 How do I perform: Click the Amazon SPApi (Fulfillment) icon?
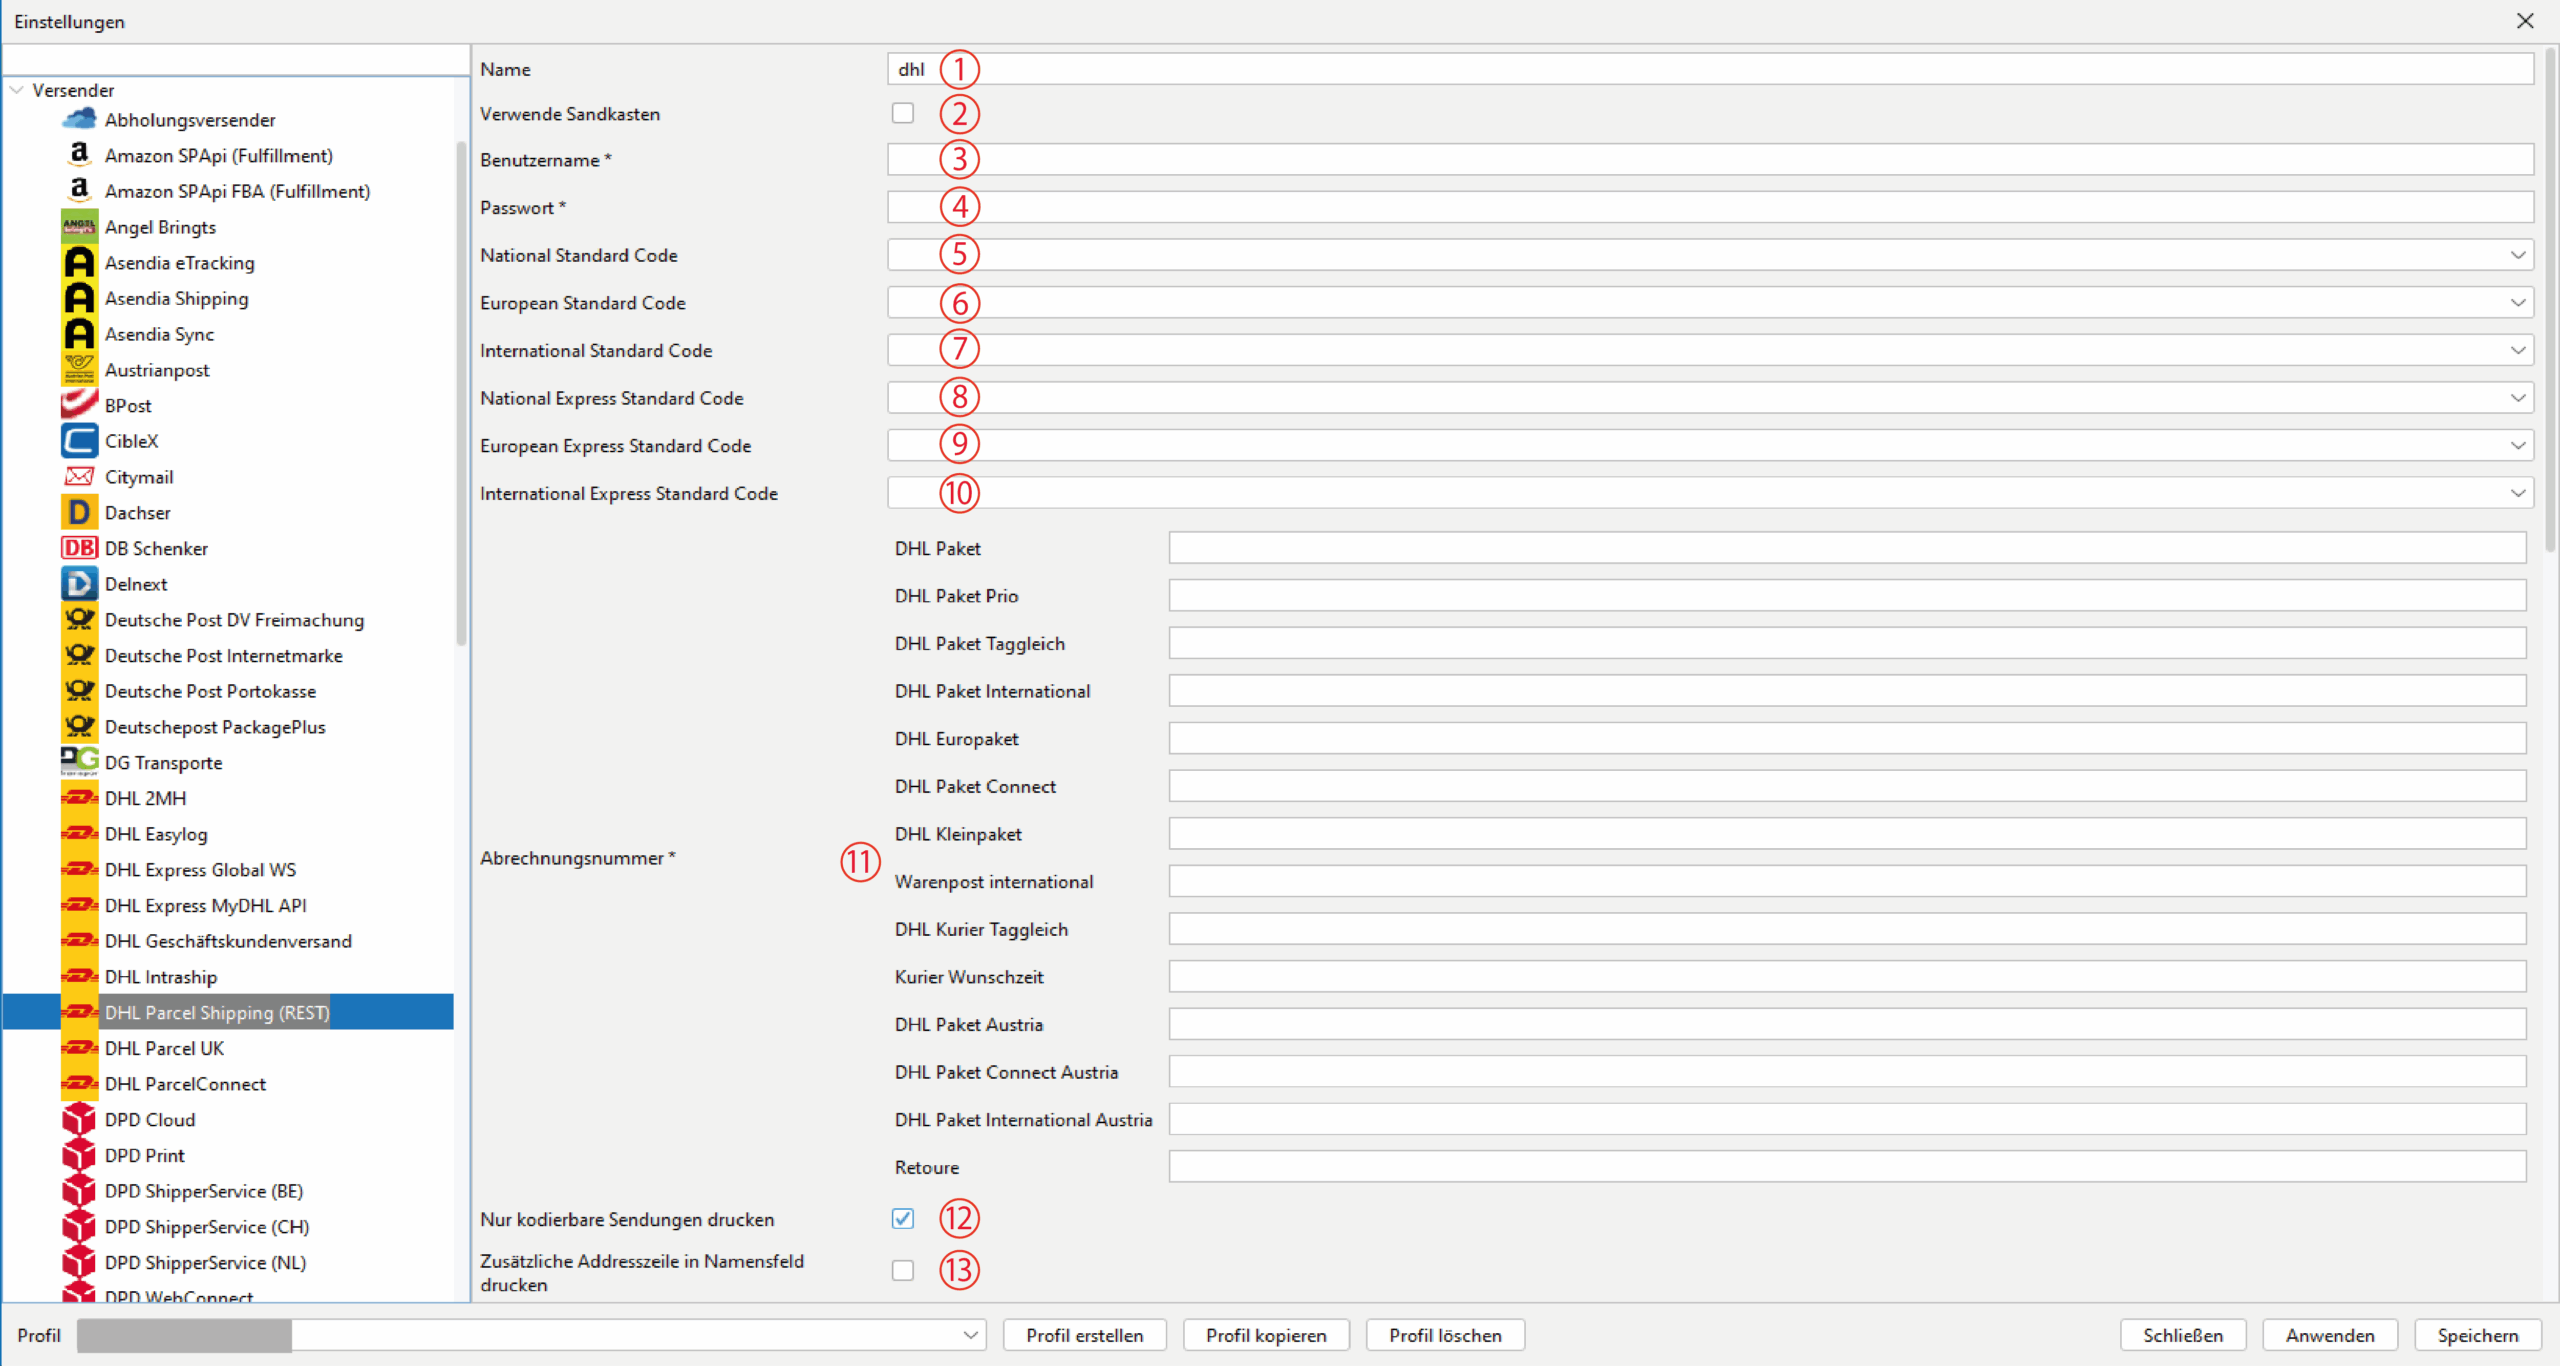click(79, 156)
